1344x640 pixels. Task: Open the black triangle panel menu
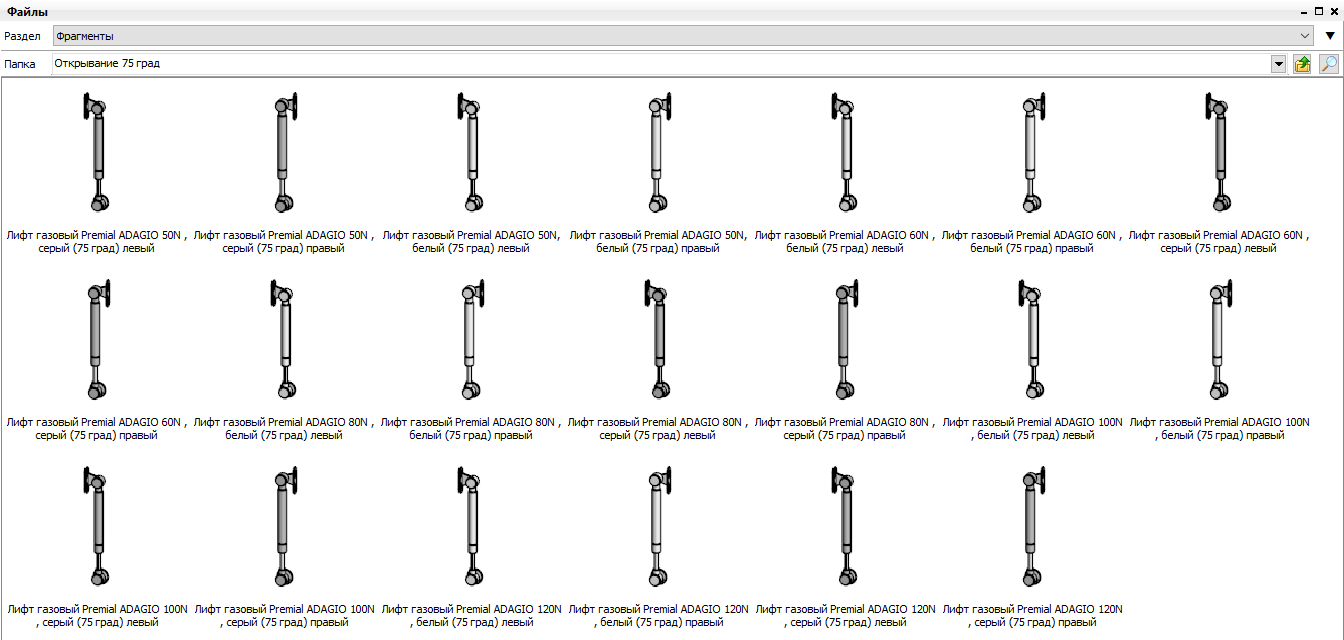pos(1330,36)
